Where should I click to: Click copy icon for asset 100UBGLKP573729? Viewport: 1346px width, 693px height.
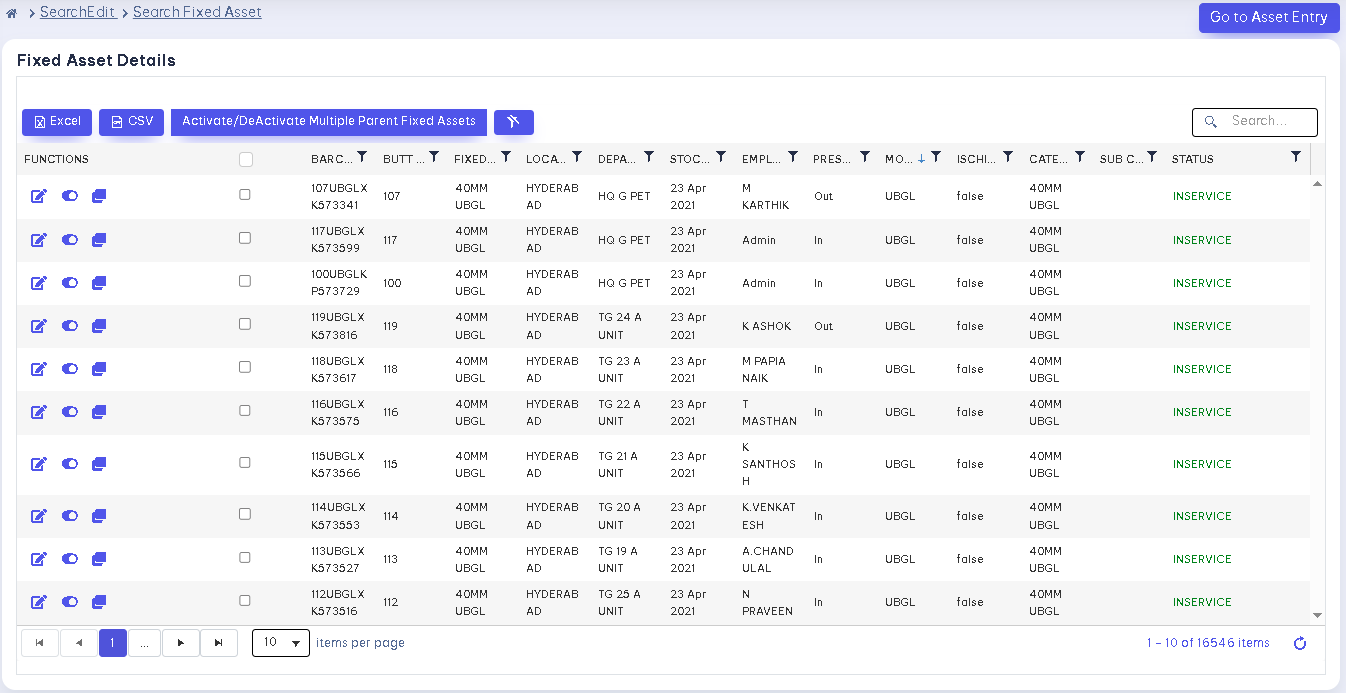pyautogui.click(x=99, y=283)
